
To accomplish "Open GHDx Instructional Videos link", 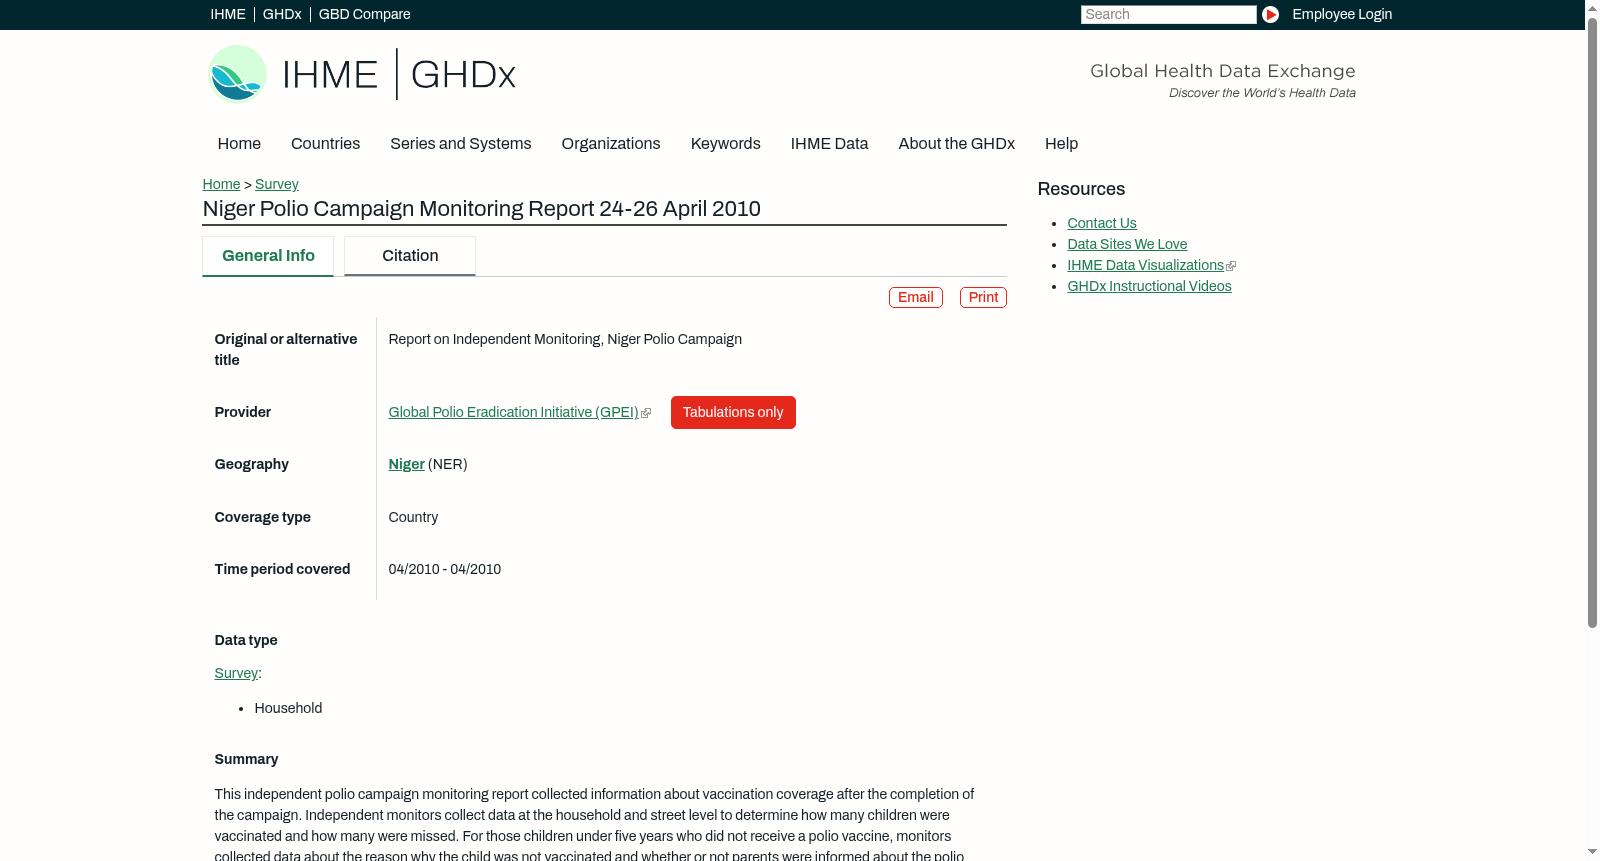I will pos(1149,286).
